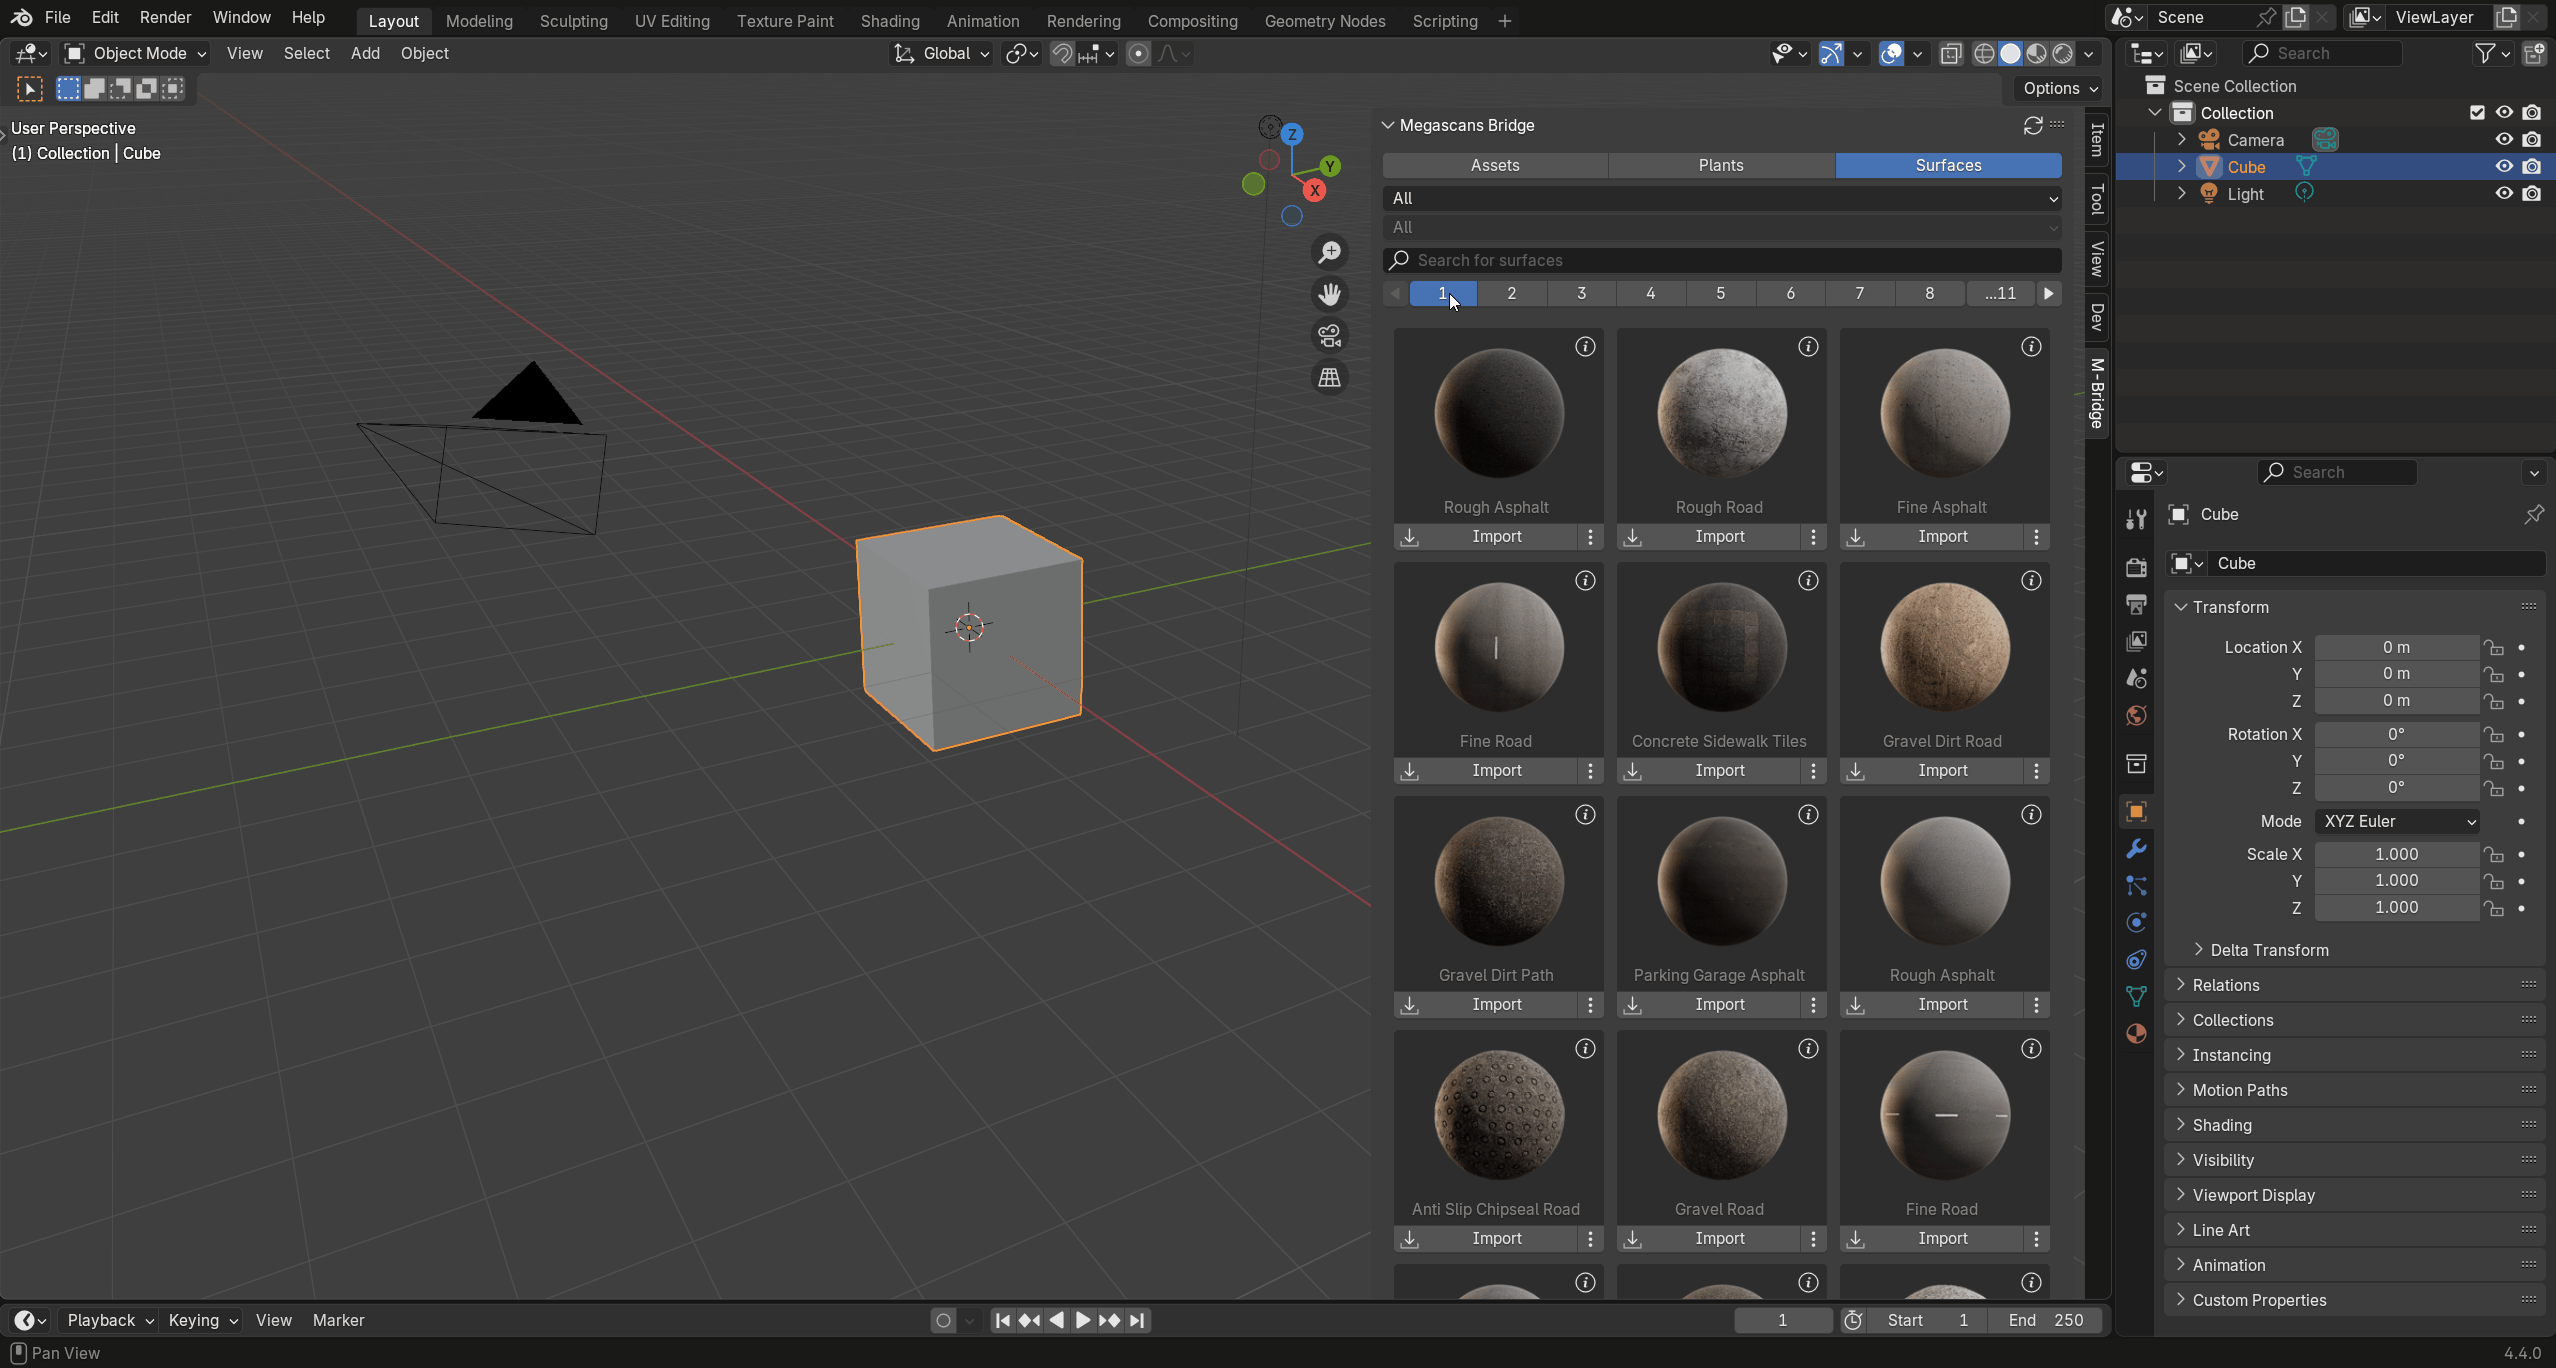Click the Search for surfaces field

[1720, 260]
